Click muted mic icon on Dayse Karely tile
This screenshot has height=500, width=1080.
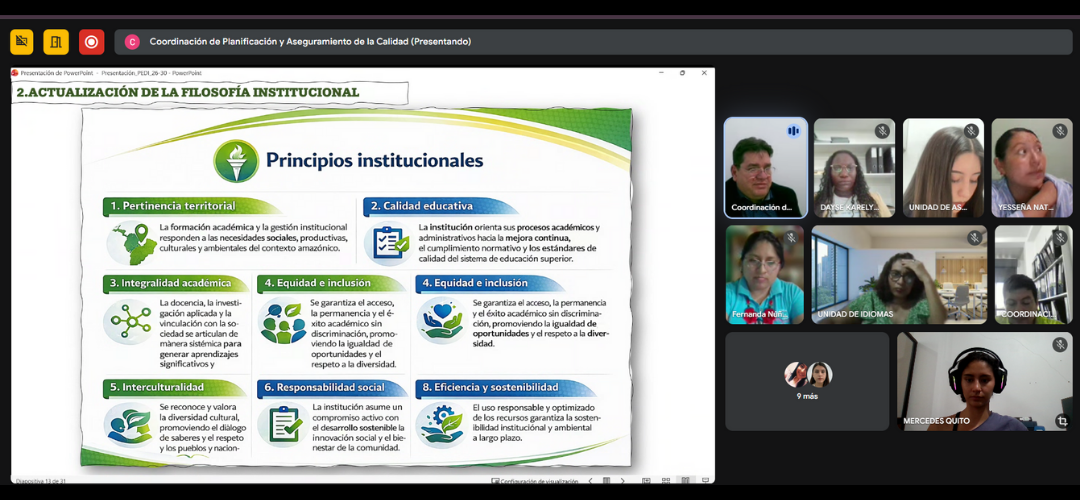click(882, 131)
